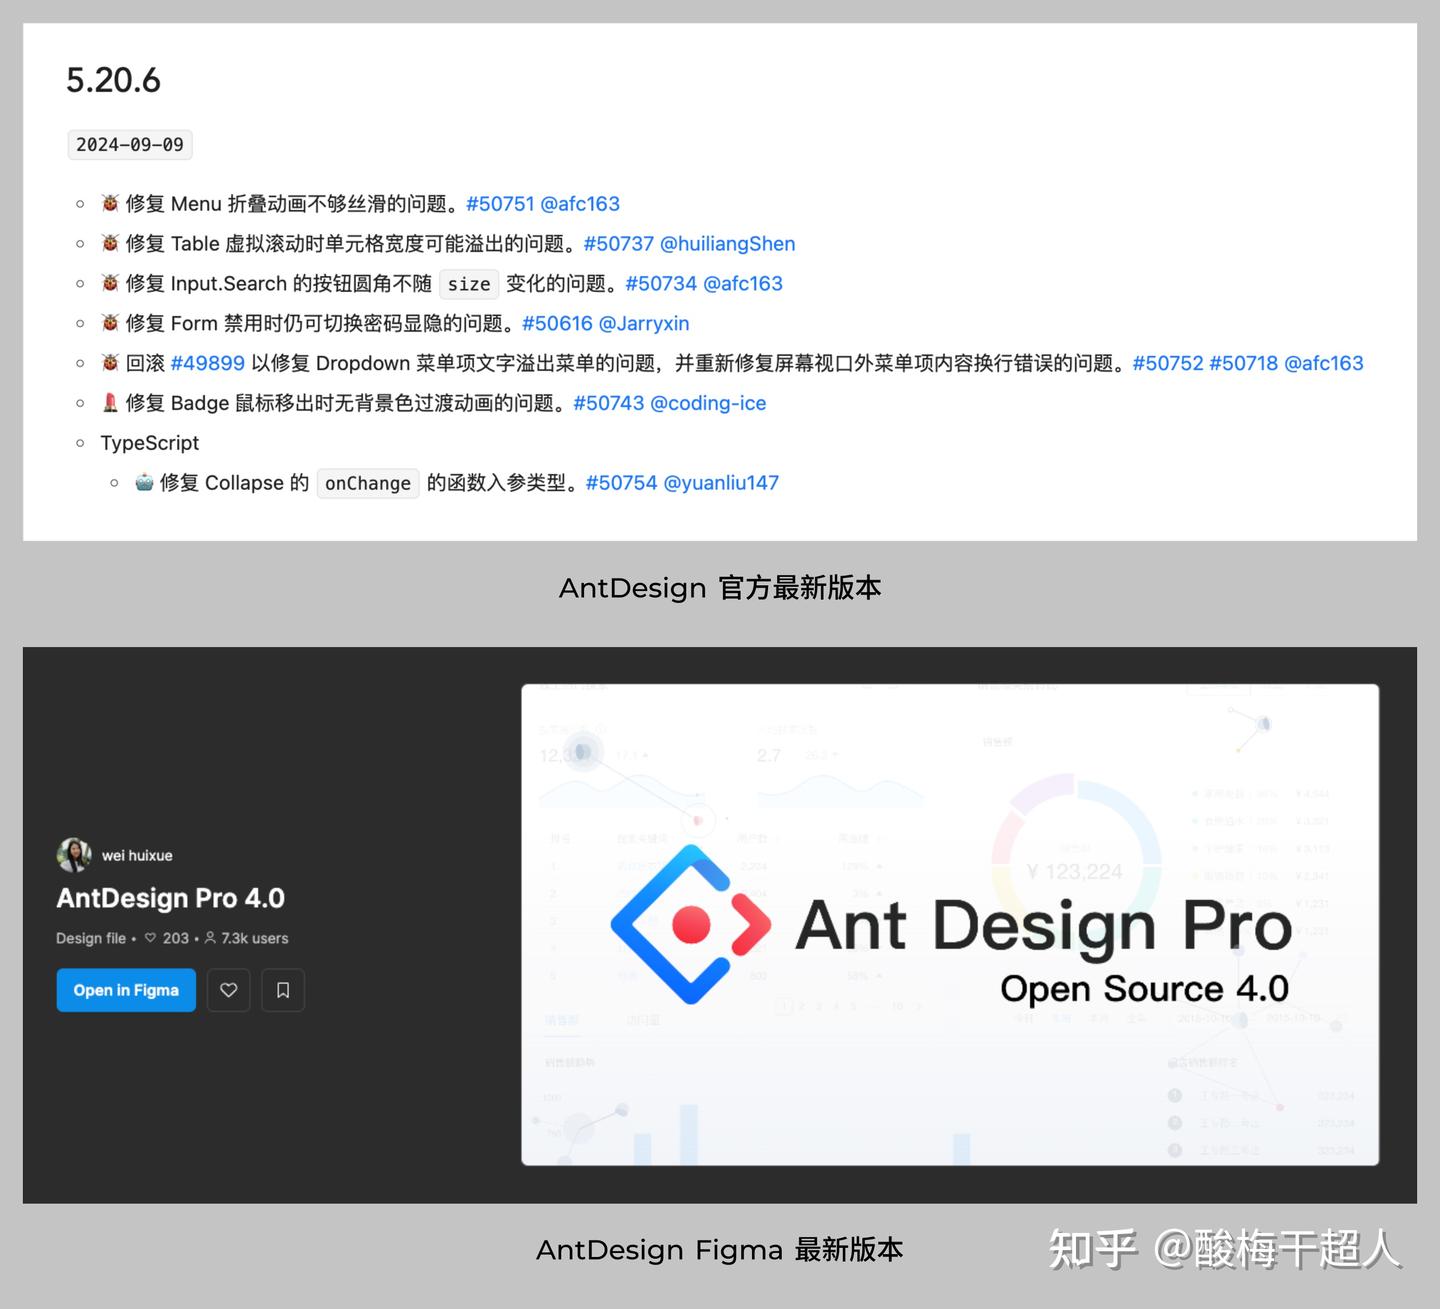
Task: Open contributor profile @Jarryxin
Action: pyautogui.click(x=647, y=323)
